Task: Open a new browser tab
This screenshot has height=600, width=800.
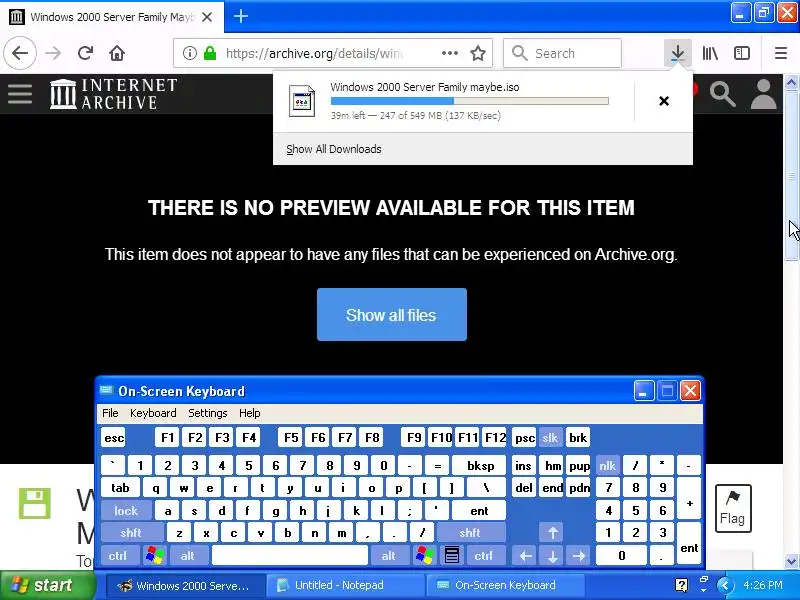Action: click(241, 16)
